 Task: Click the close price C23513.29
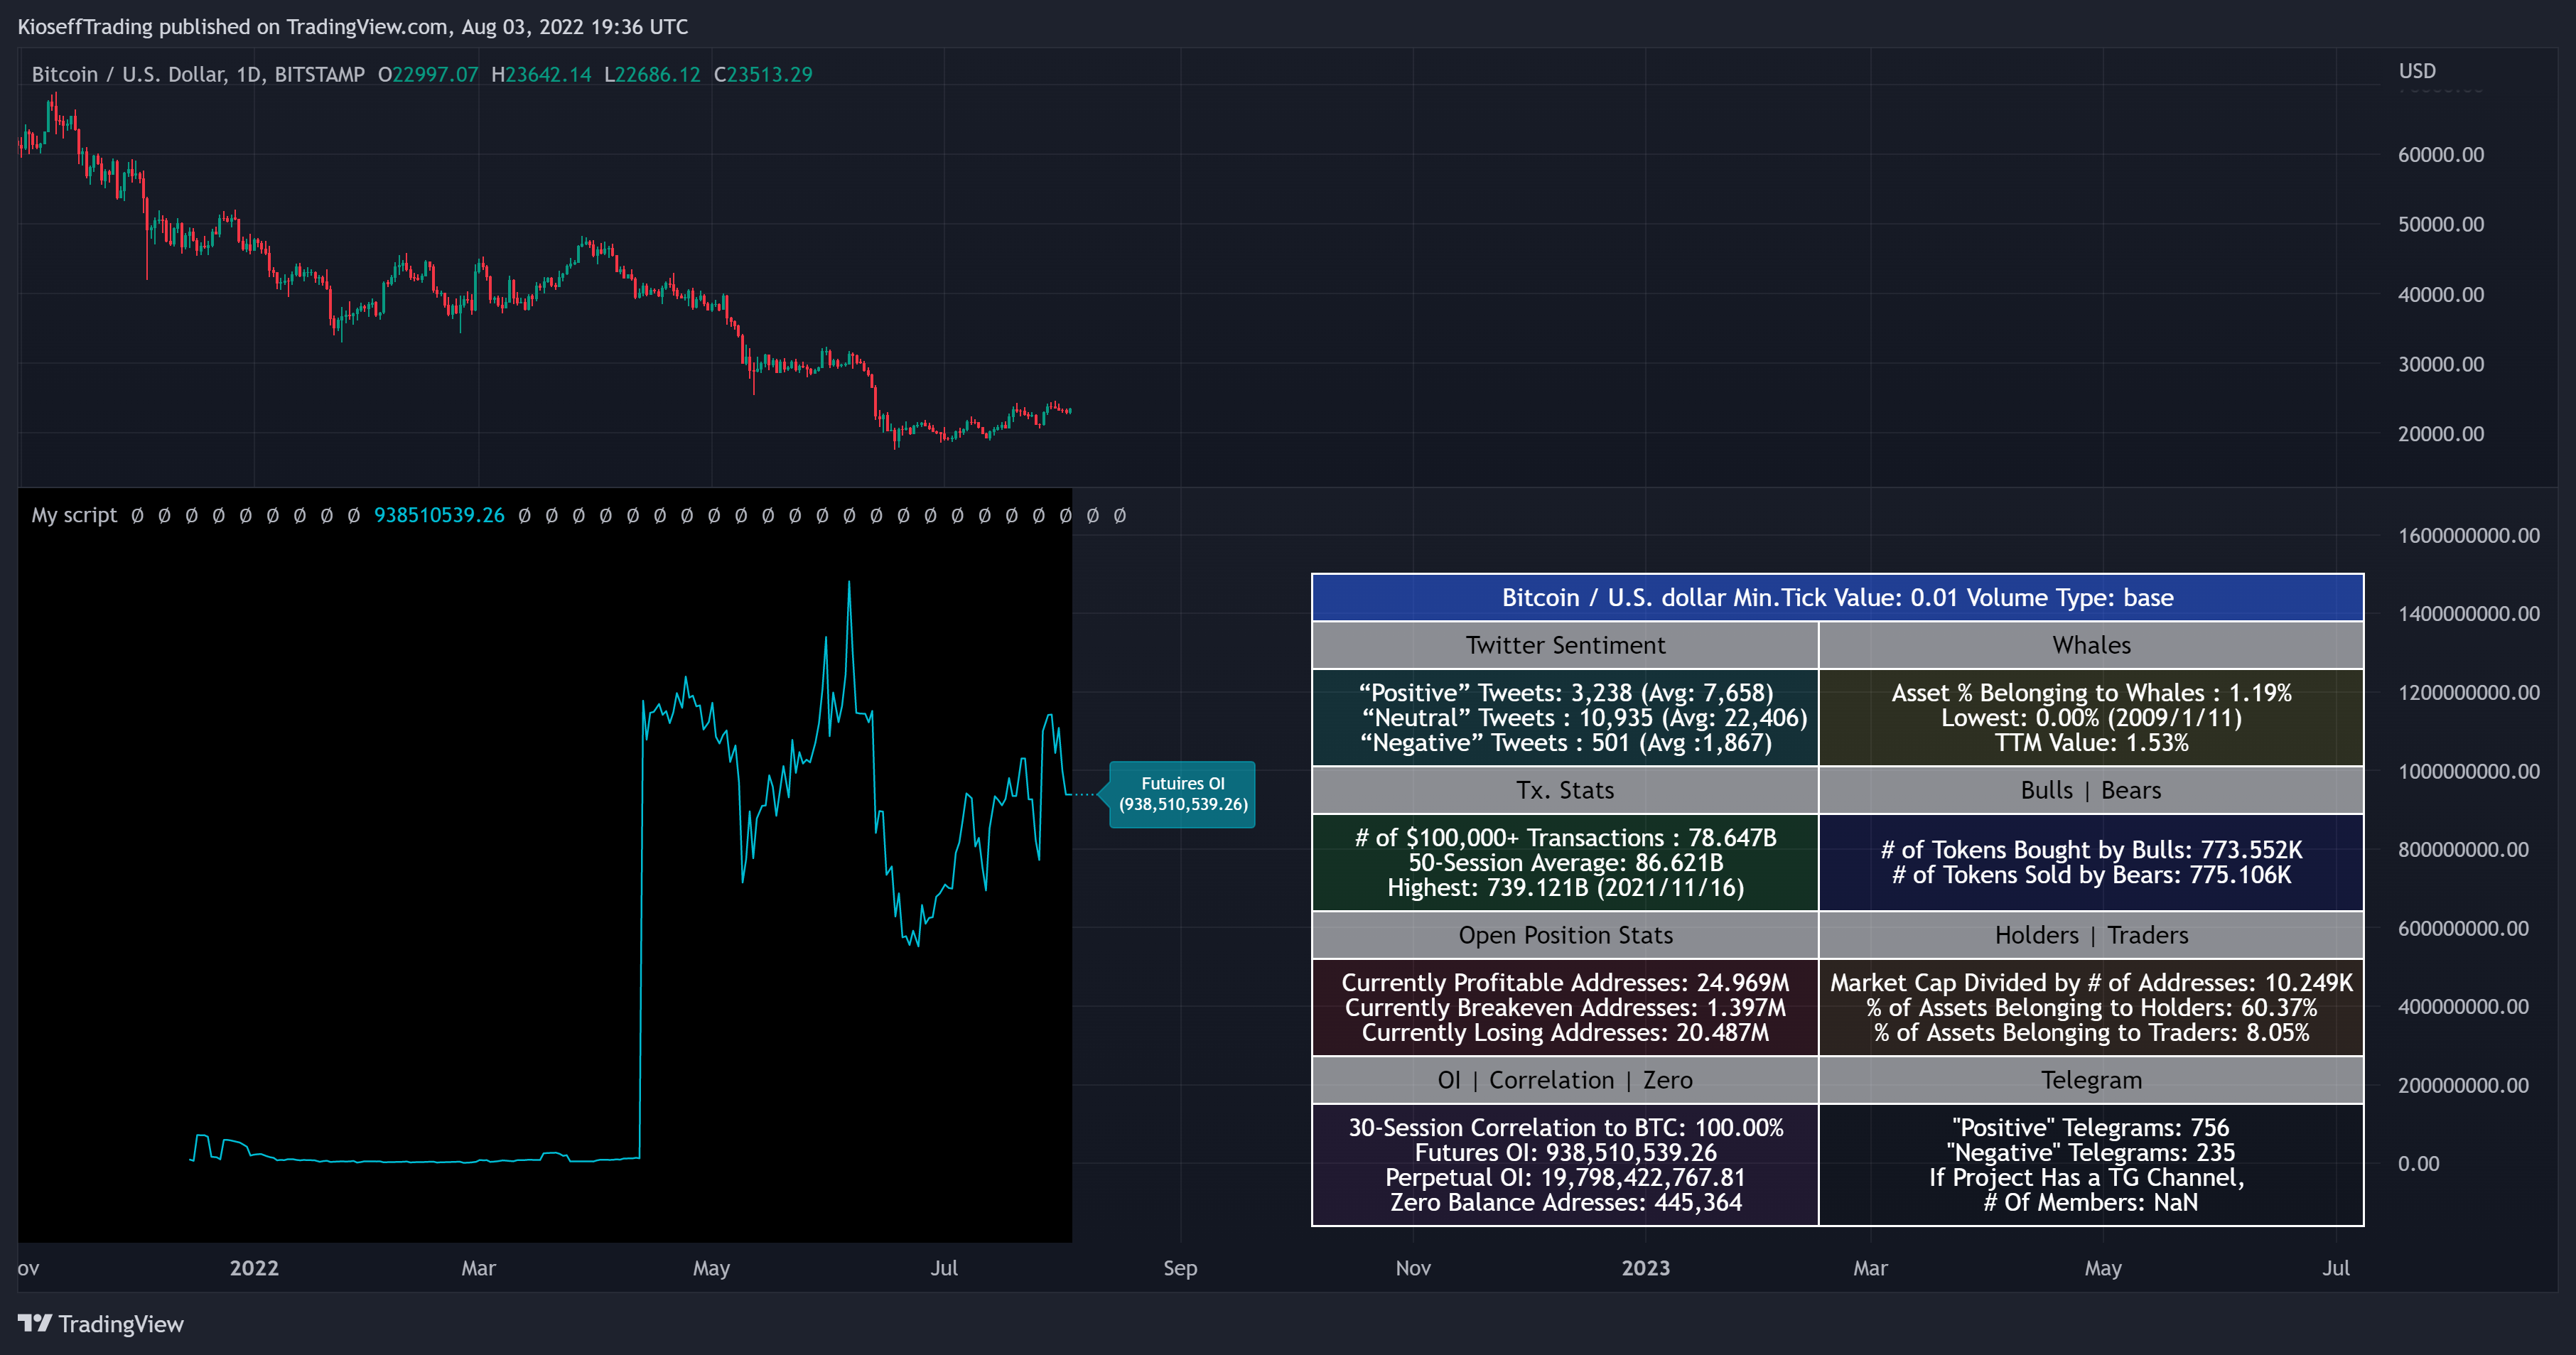(763, 74)
